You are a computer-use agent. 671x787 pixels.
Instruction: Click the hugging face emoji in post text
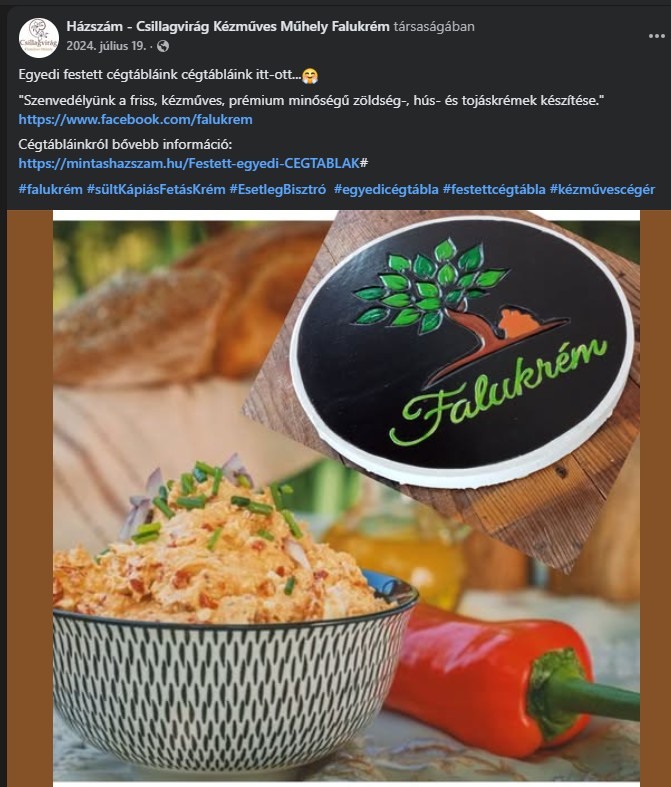tap(310, 75)
